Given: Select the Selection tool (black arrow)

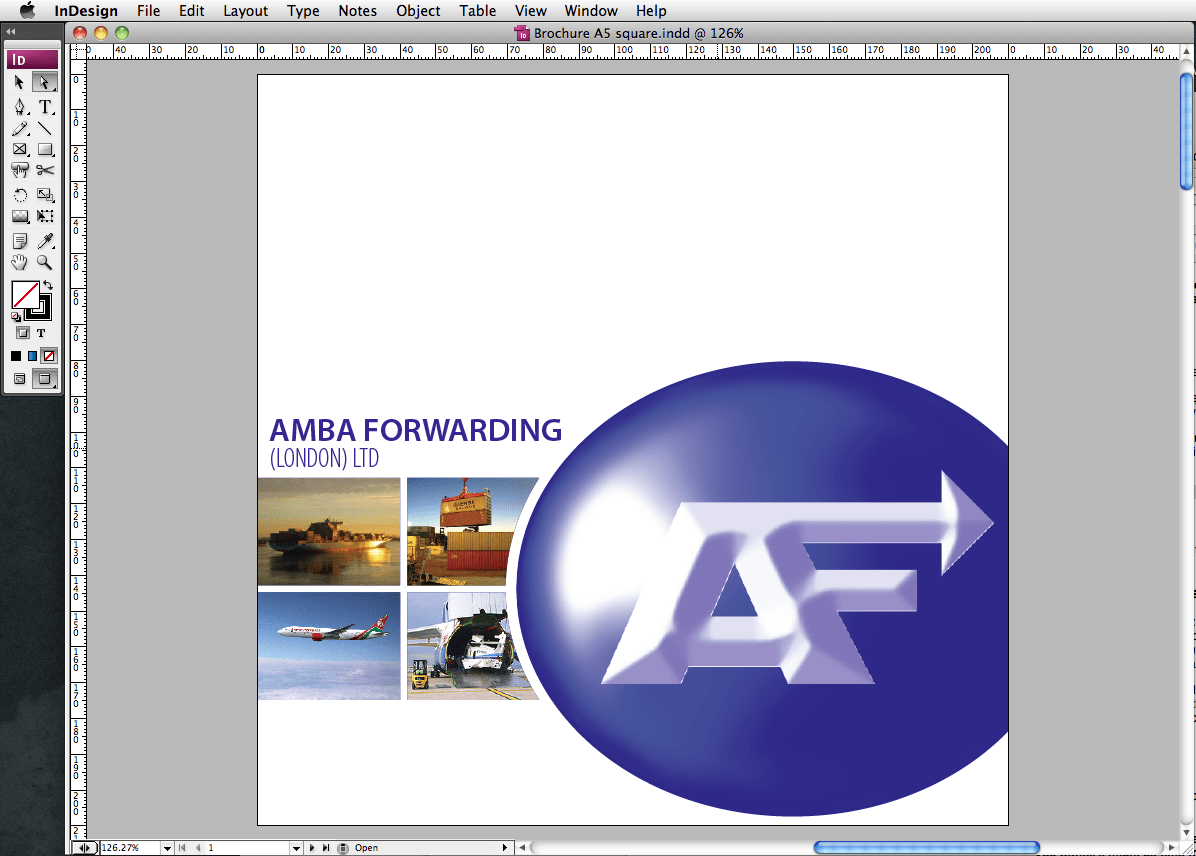Looking at the screenshot, I should coord(20,82).
